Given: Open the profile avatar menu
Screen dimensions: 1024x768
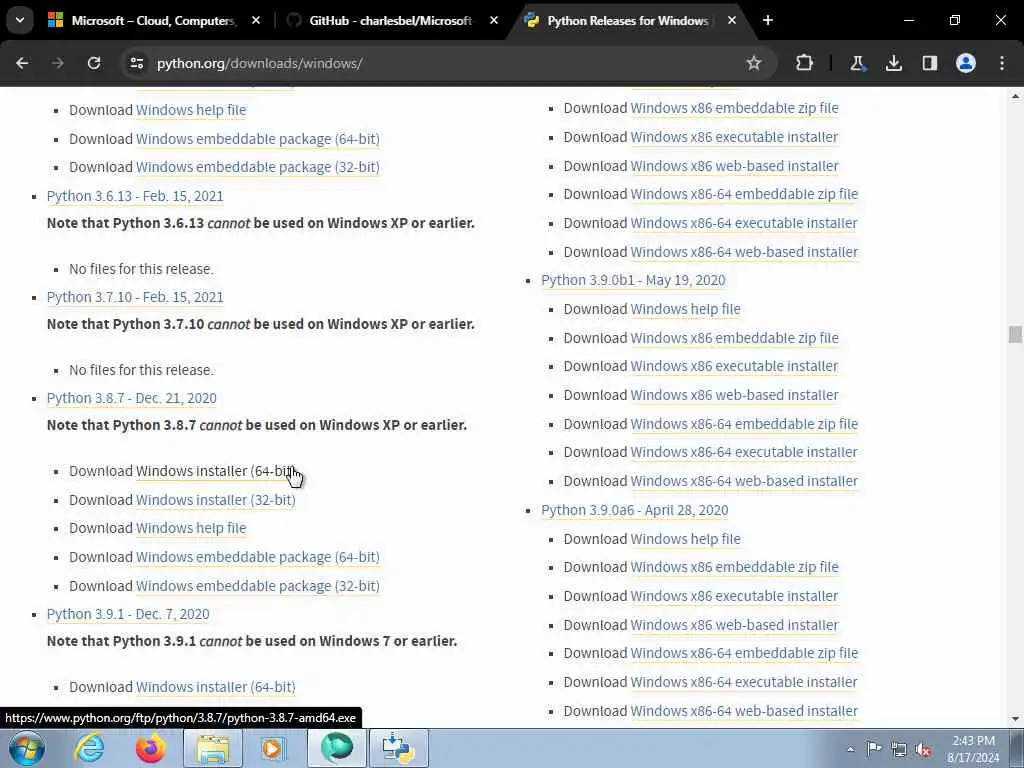Looking at the screenshot, I should (966, 63).
